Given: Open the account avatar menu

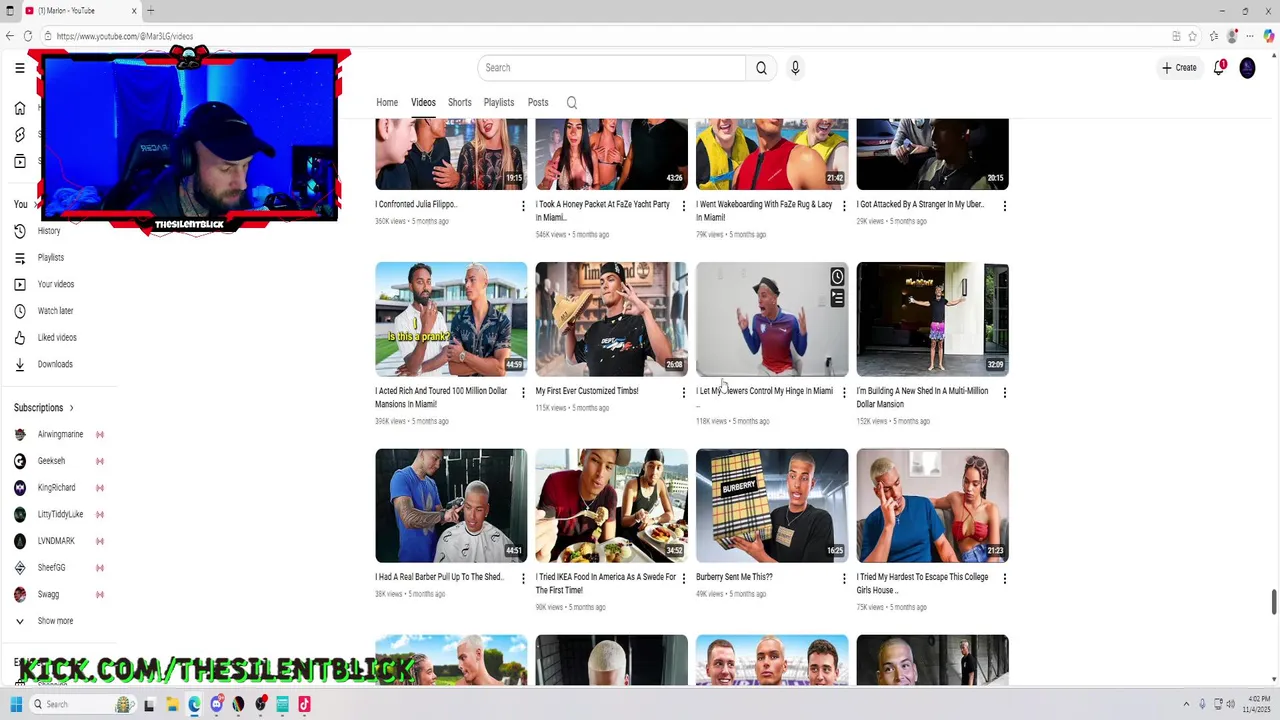Looking at the screenshot, I should tap(1247, 68).
